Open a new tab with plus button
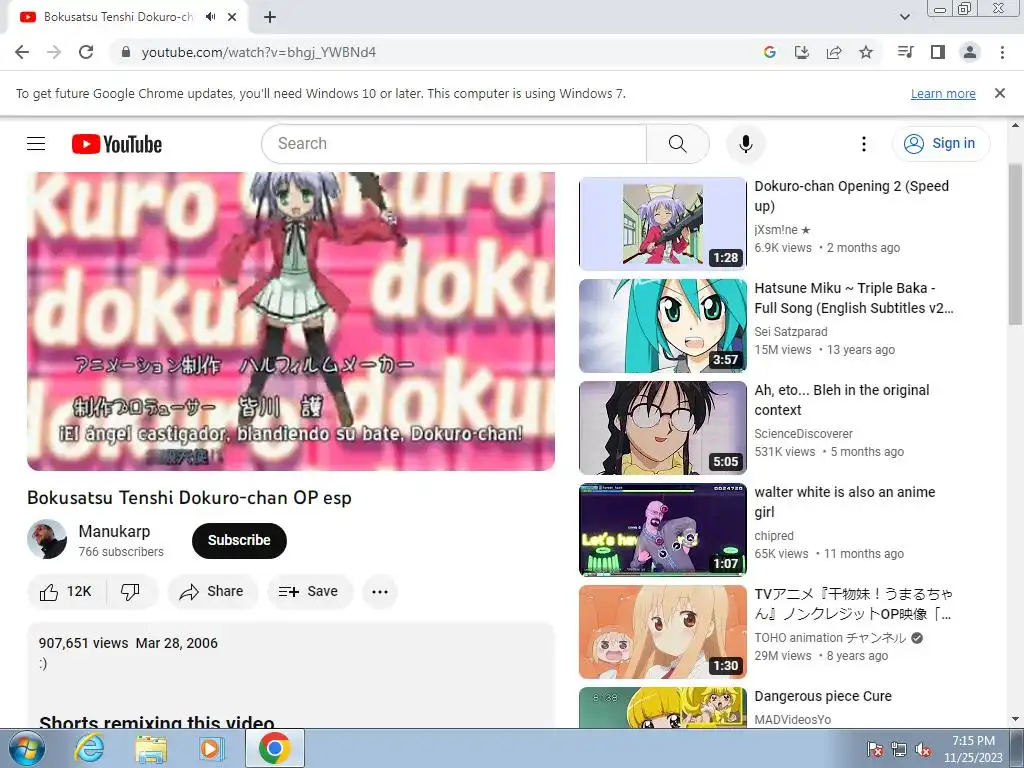The width and height of the screenshot is (1024, 768). (x=270, y=17)
